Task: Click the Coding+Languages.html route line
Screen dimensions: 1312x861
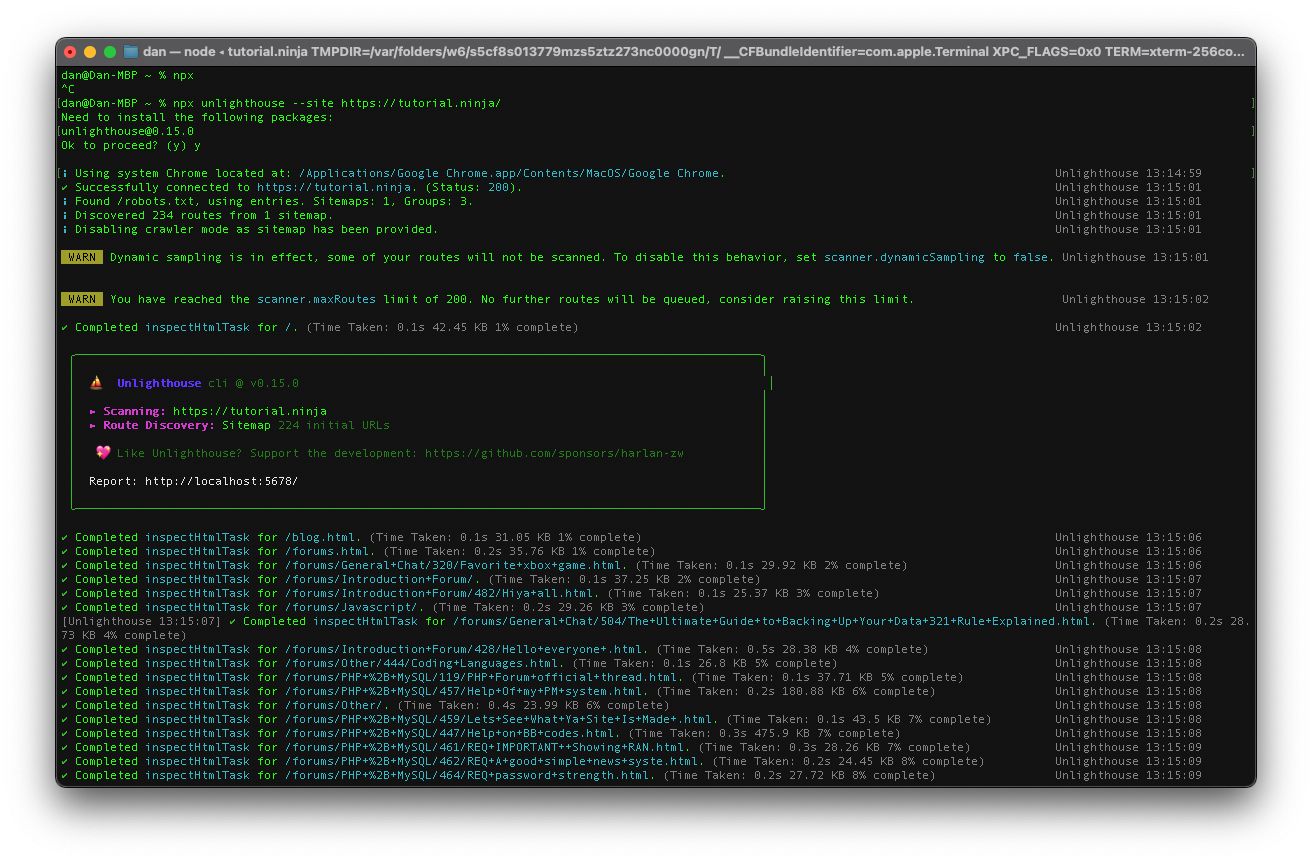Action: (449, 663)
